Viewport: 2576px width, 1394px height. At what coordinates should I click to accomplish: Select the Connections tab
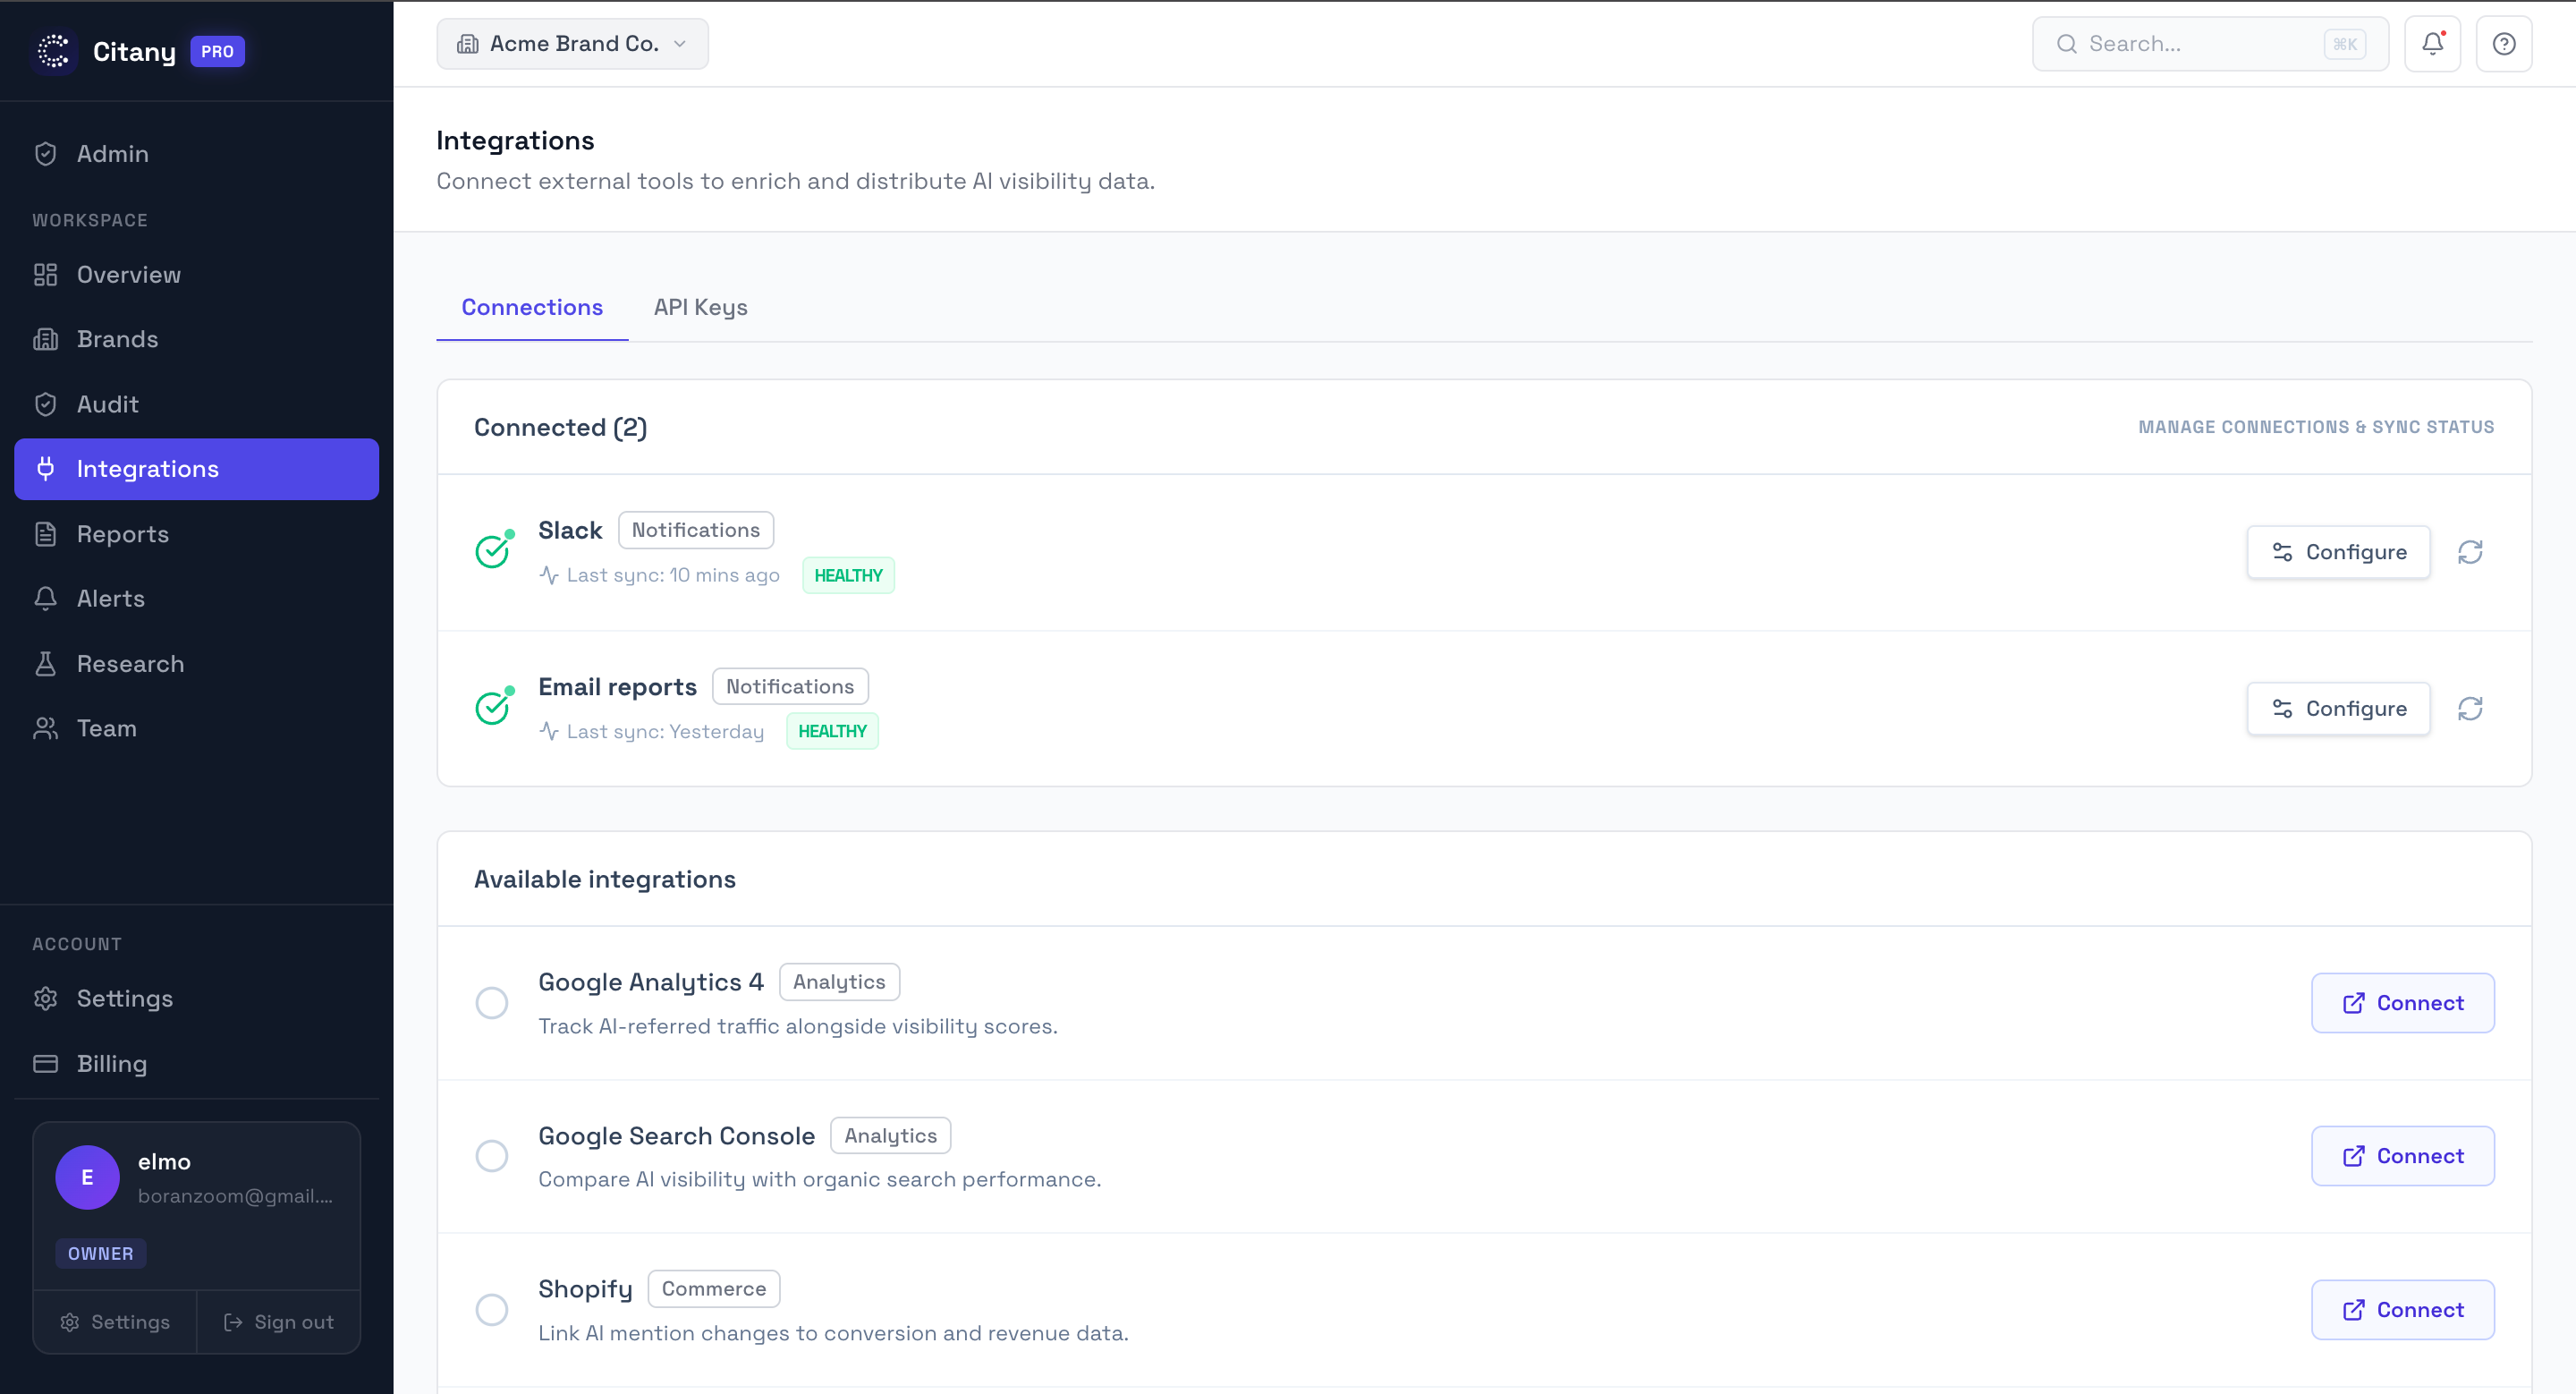click(x=531, y=308)
